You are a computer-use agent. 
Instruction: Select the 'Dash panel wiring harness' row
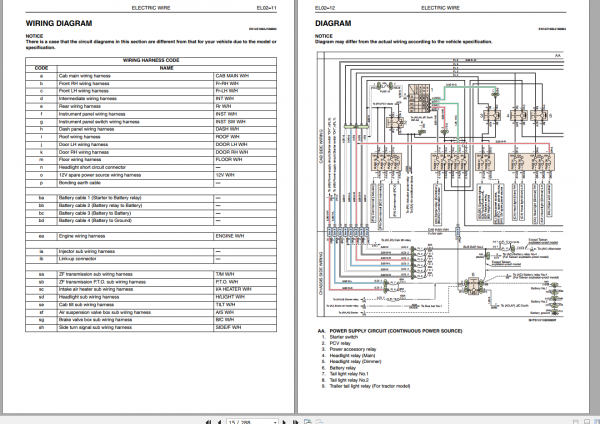point(151,129)
